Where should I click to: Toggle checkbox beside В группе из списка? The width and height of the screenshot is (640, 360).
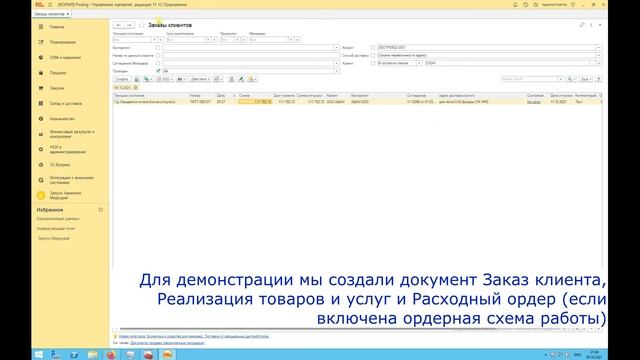coord(373,63)
